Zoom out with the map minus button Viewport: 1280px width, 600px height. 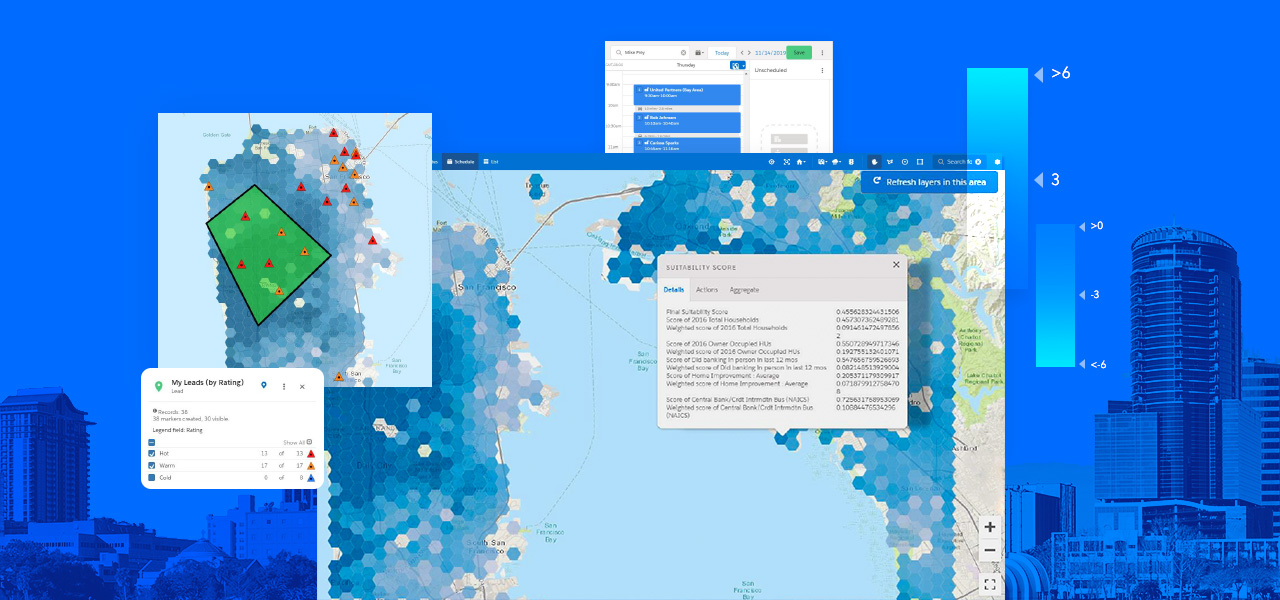pyautogui.click(x=989, y=550)
